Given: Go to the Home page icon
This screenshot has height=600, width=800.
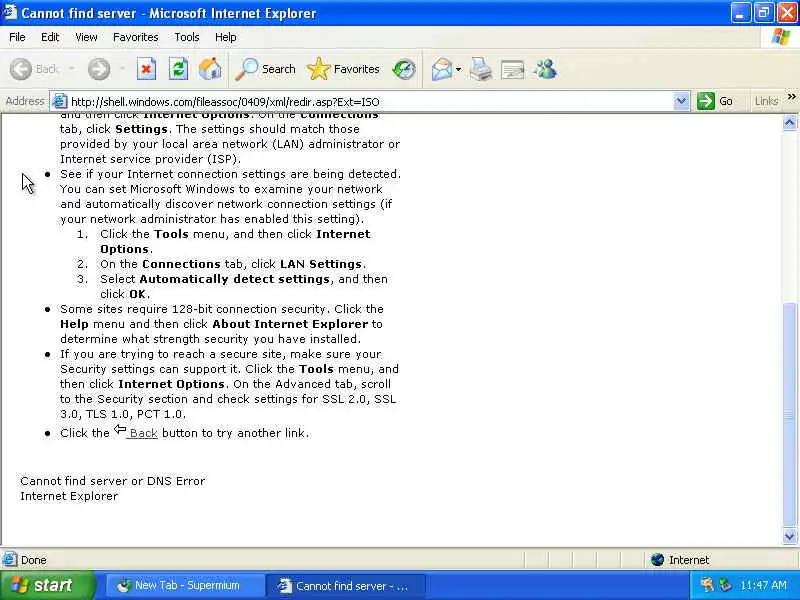Looking at the screenshot, I should (210, 69).
